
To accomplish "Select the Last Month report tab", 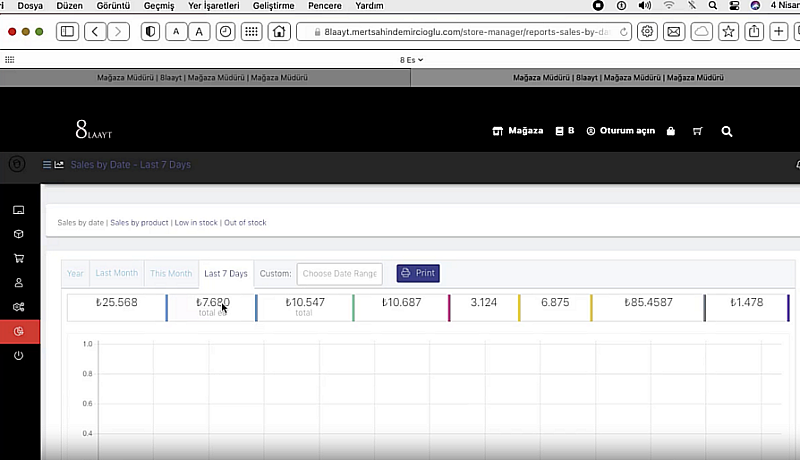I will coord(117,273).
